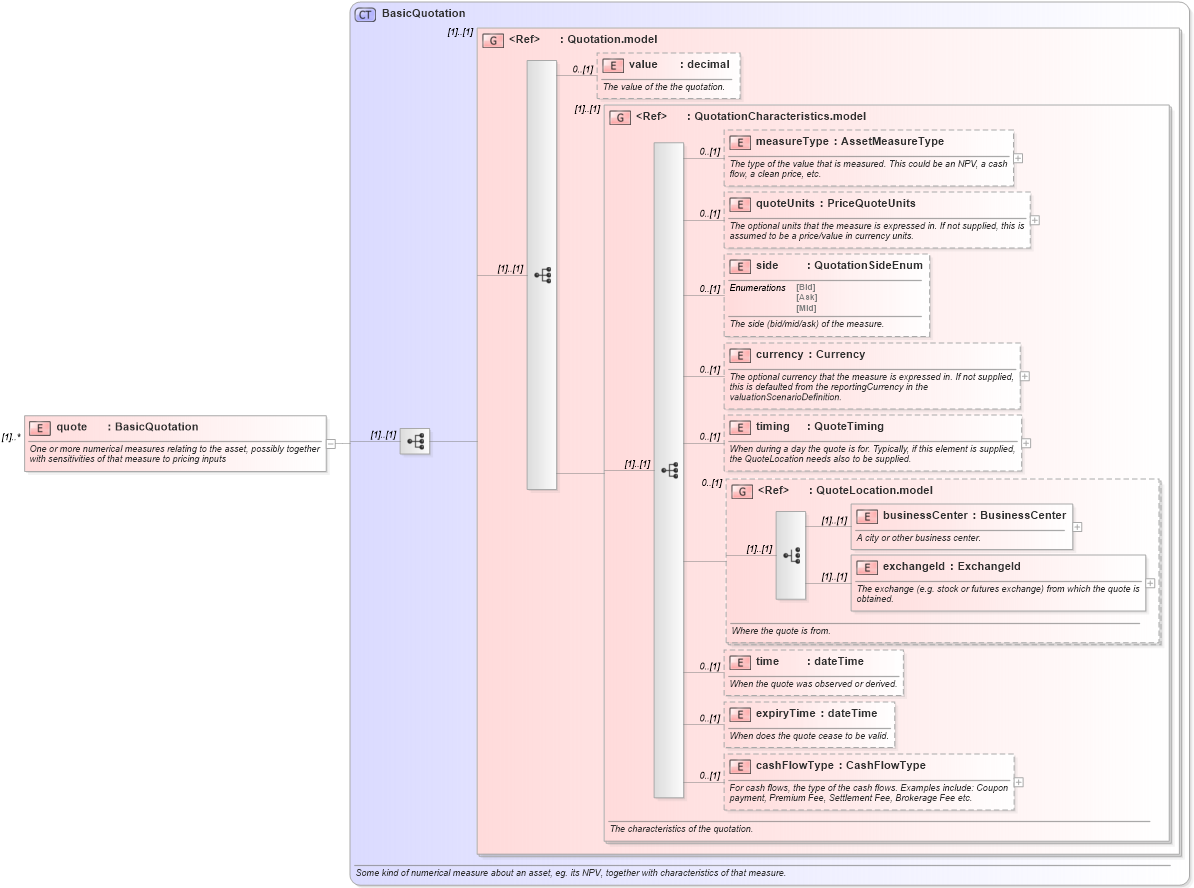Viewport: 1194px width, 888px height.
Task: Click the QuotationSideEnum type name
Action: pos(868,265)
